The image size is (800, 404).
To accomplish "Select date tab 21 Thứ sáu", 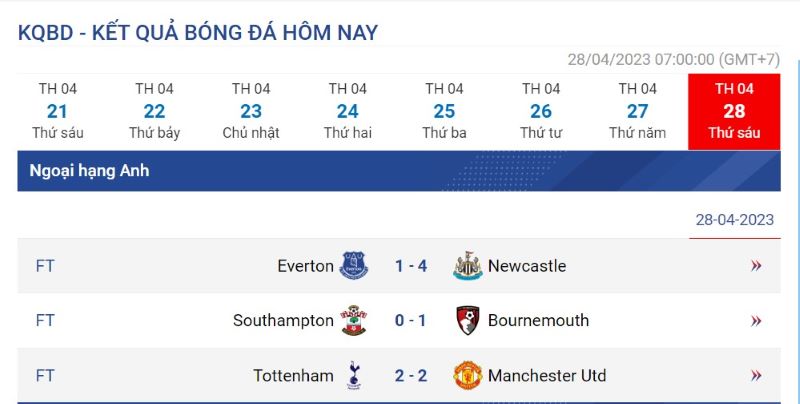I will pos(57,111).
